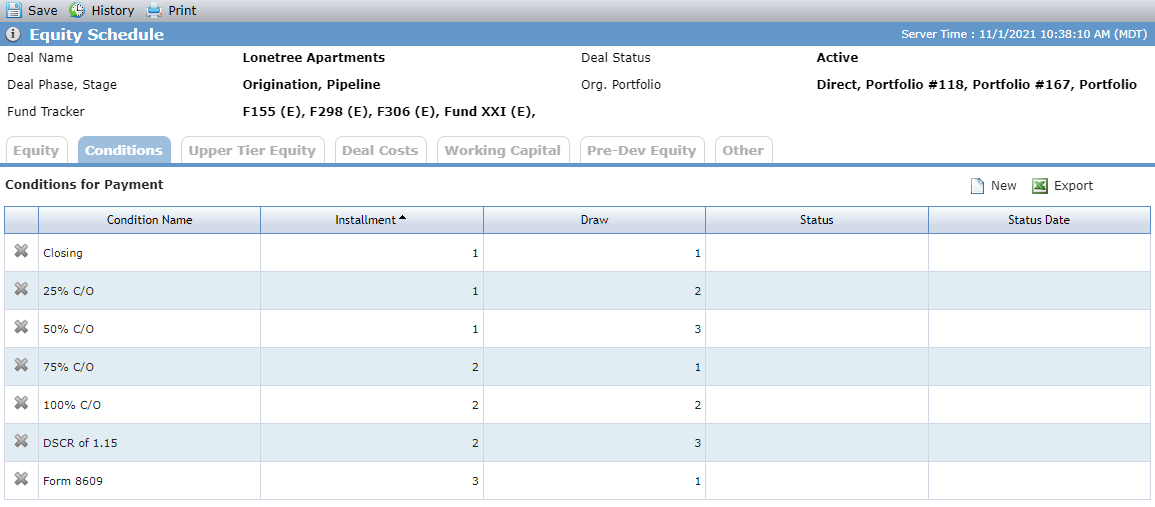Delete the Closing condition row
Screen dimensions: 1155x507
pos(21,251)
